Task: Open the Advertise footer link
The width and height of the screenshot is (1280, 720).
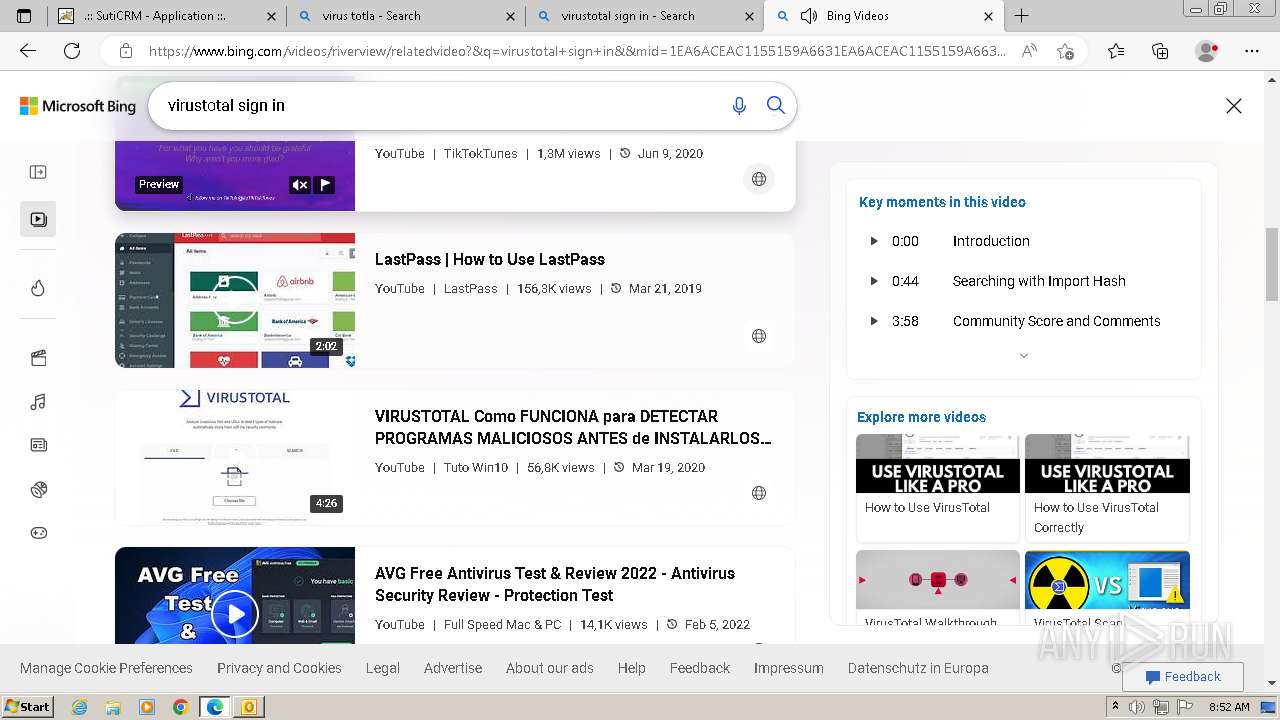Action: [453, 668]
